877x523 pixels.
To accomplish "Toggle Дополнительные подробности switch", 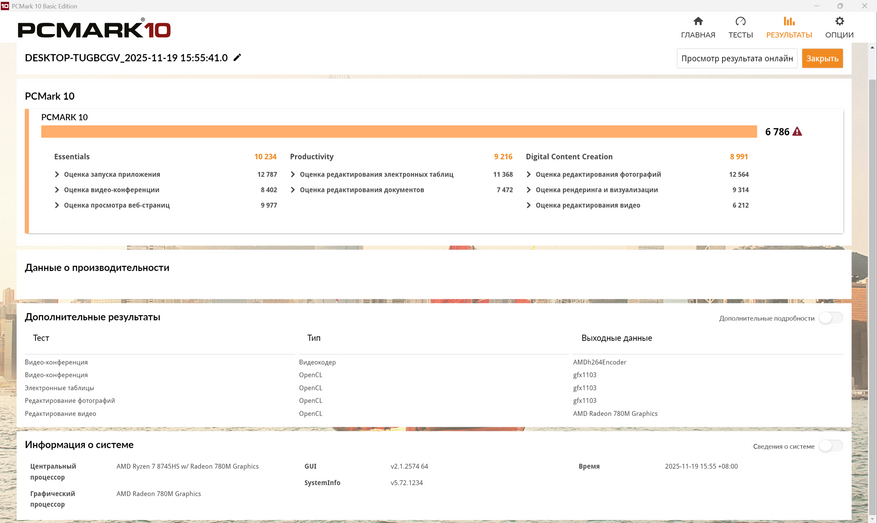I will 831,318.
